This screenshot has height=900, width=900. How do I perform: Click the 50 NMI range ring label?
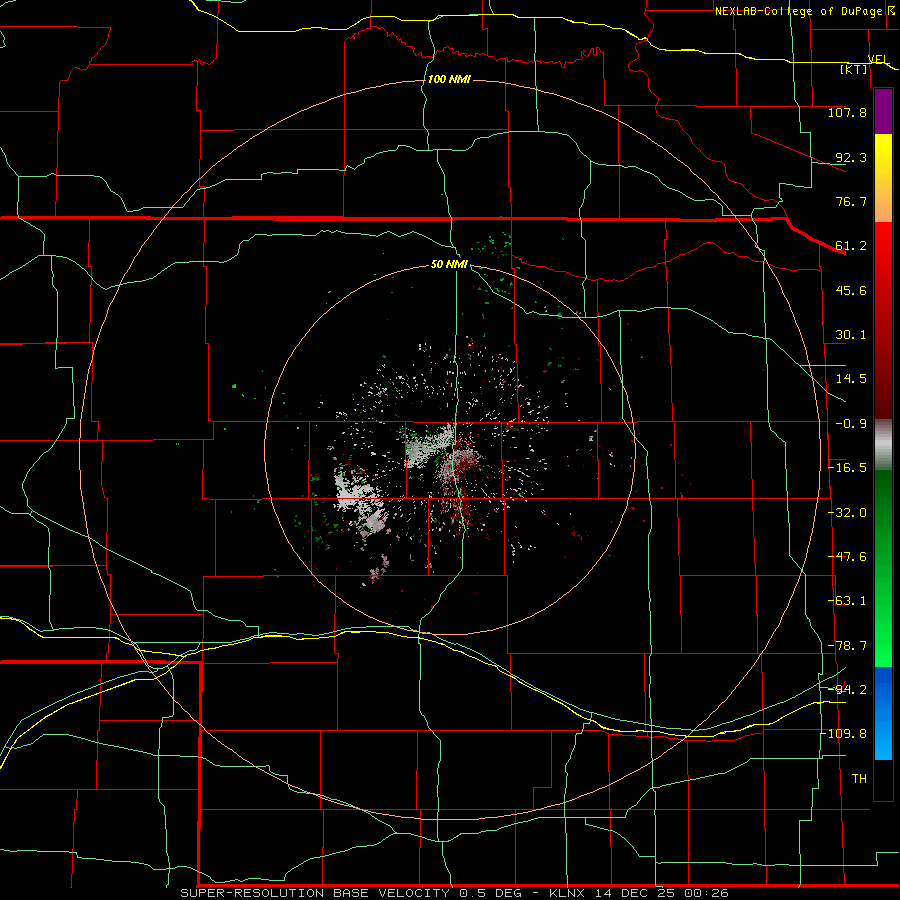click(449, 264)
